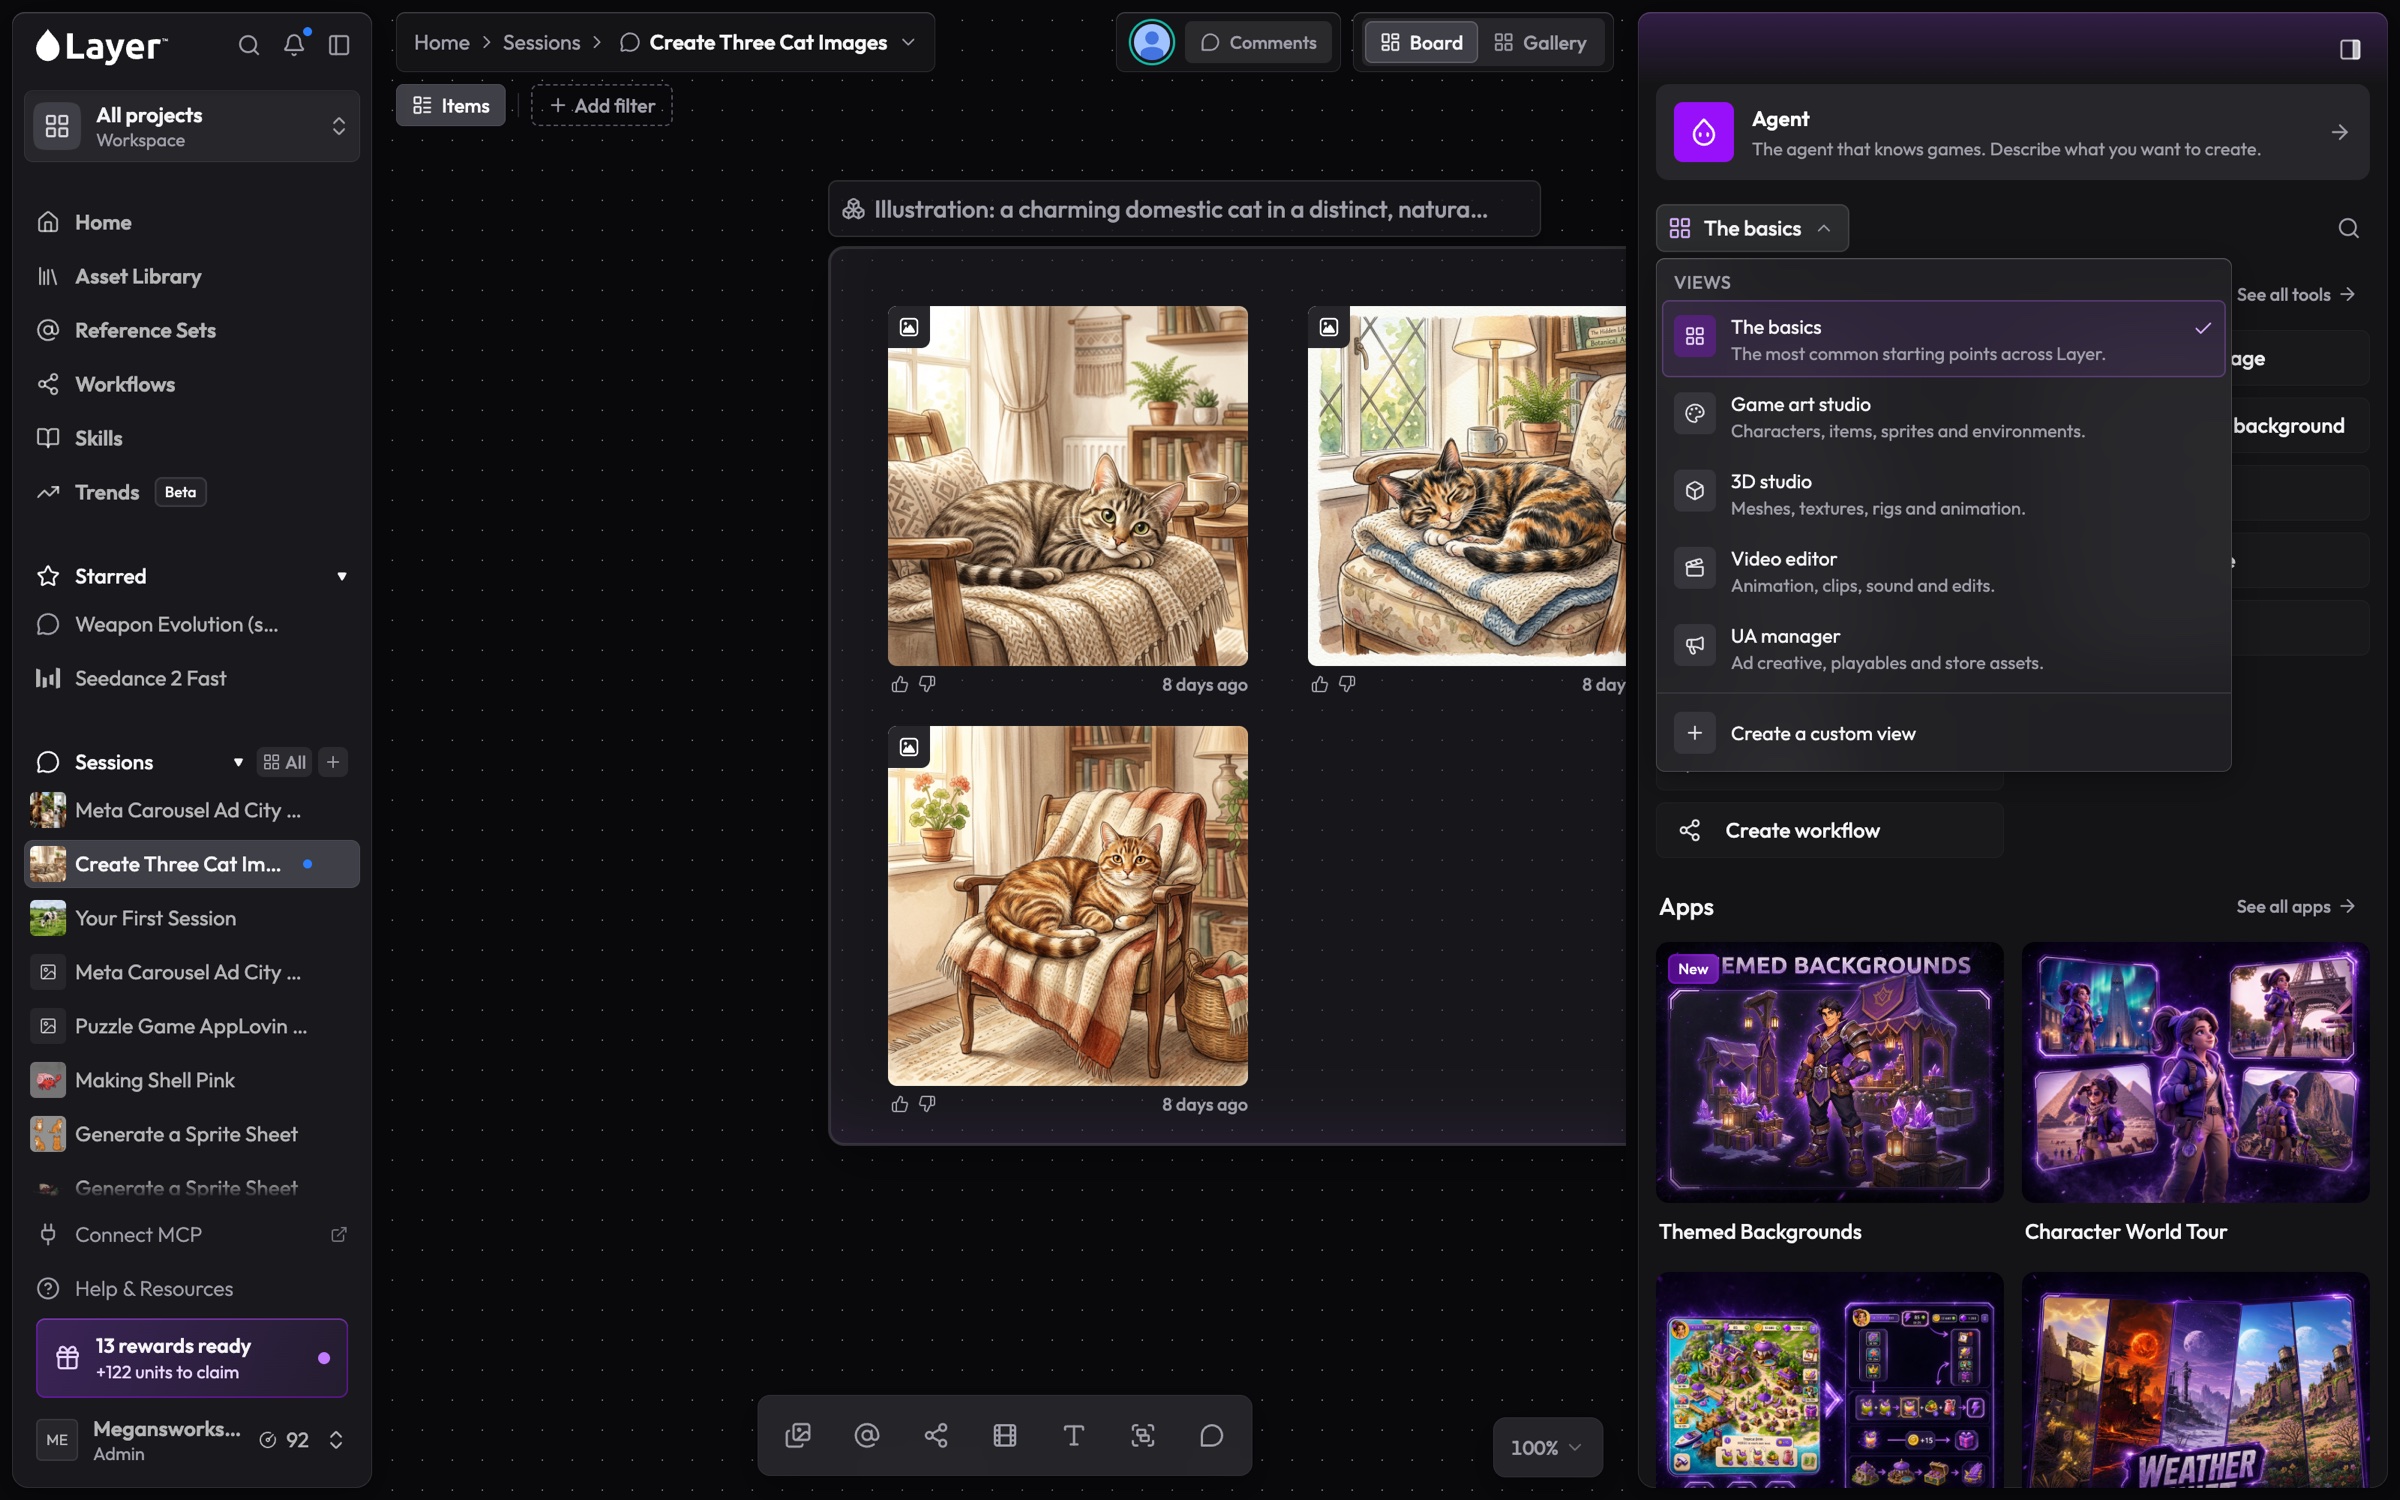Viewport: 2400px width, 1500px height.
Task: Open the See all apps link
Action: point(2296,906)
